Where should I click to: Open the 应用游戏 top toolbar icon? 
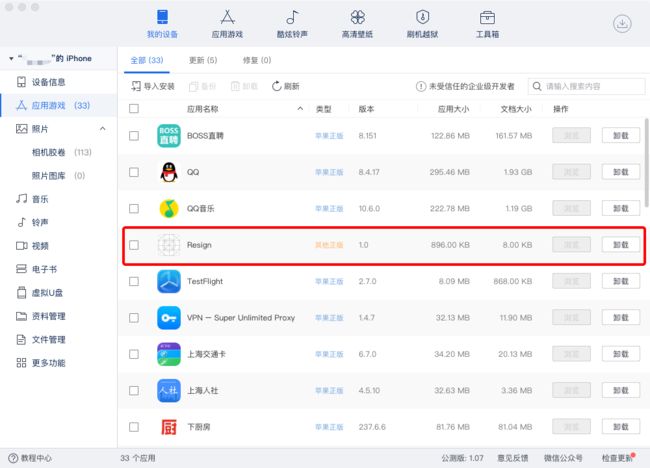(227, 24)
